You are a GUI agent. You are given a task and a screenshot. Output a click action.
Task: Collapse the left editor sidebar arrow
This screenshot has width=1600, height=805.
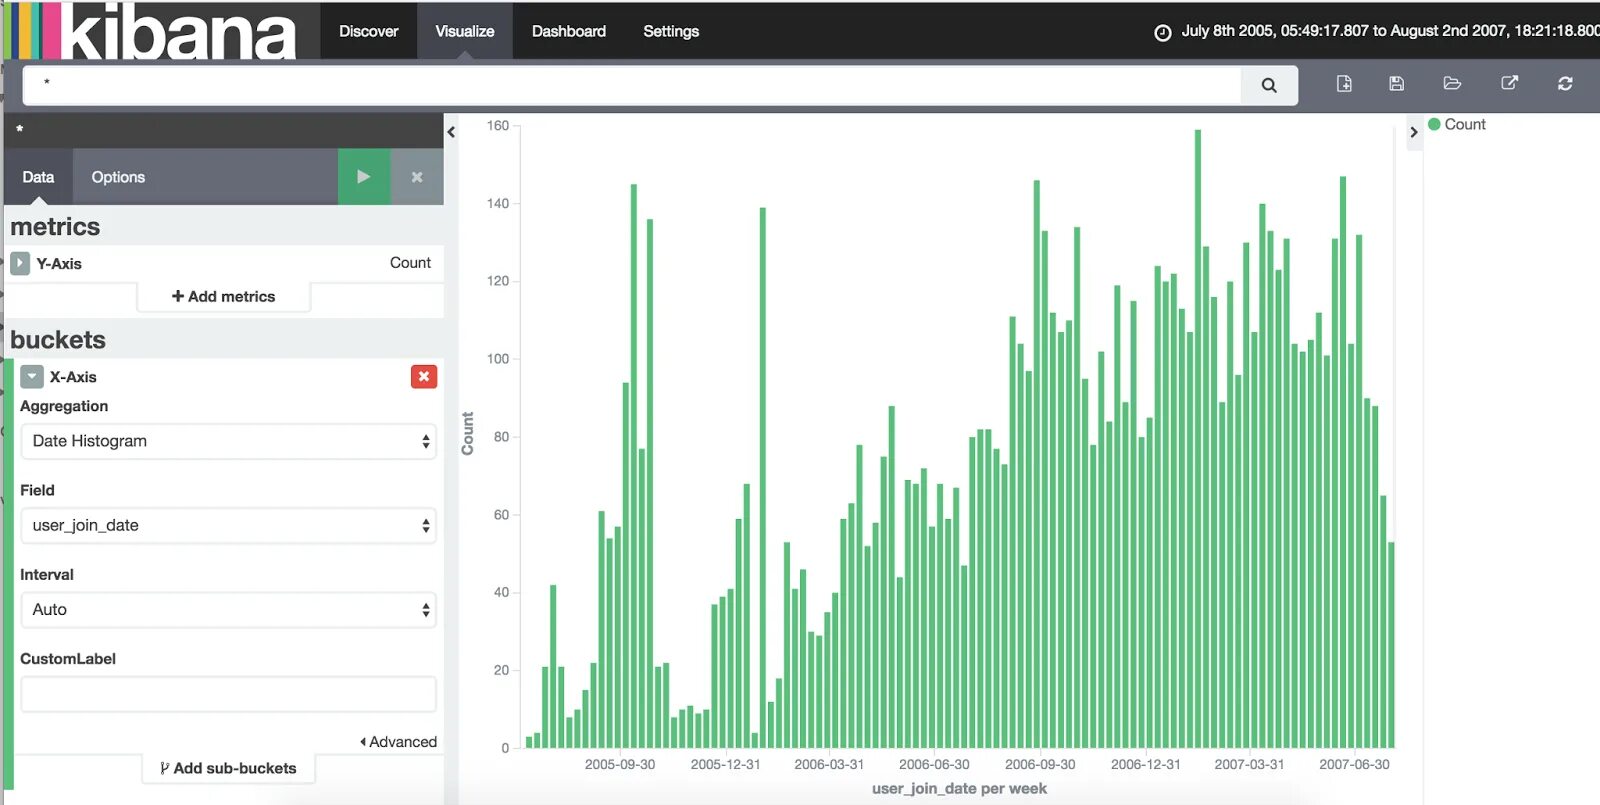tap(451, 132)
